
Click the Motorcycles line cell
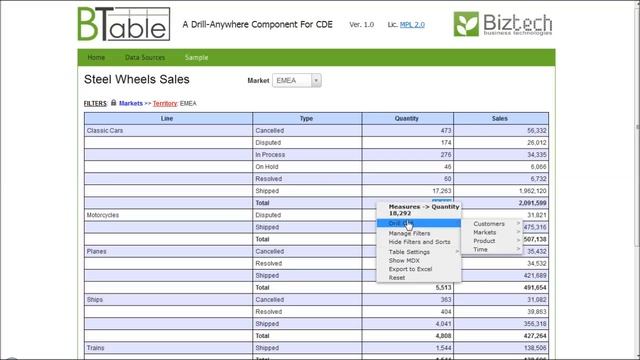click(168, 215)
